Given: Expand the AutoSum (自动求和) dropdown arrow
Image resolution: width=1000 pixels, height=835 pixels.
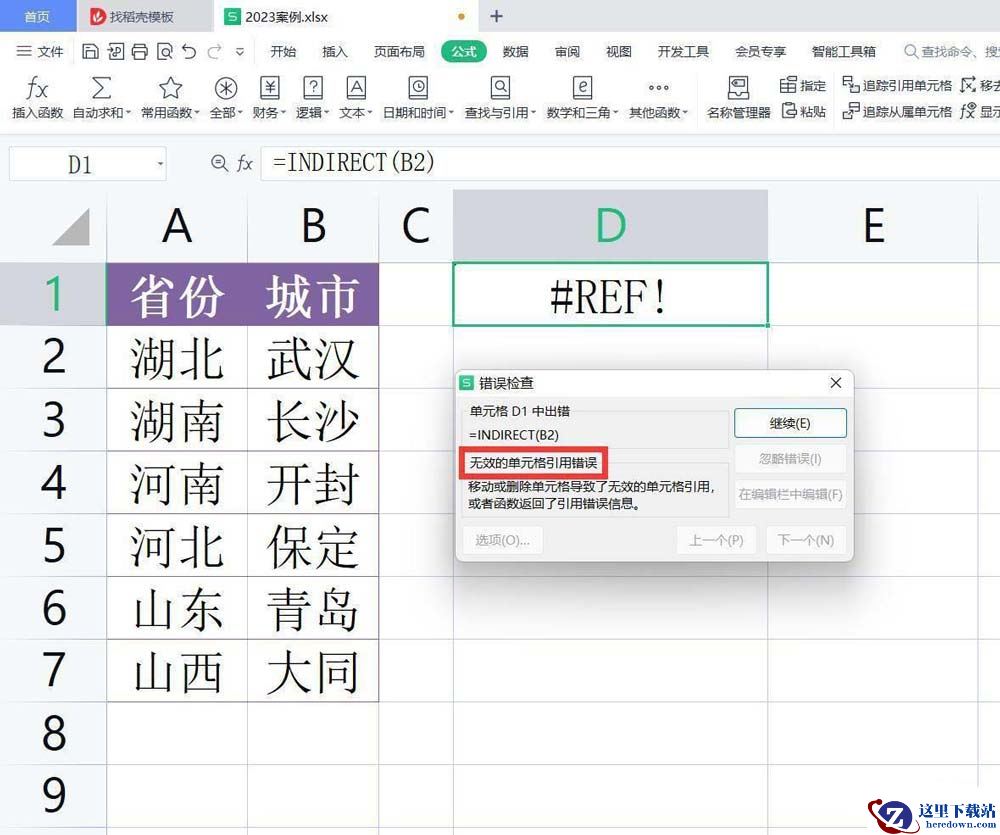Looking at the screenshot, I should pos(128,113).
